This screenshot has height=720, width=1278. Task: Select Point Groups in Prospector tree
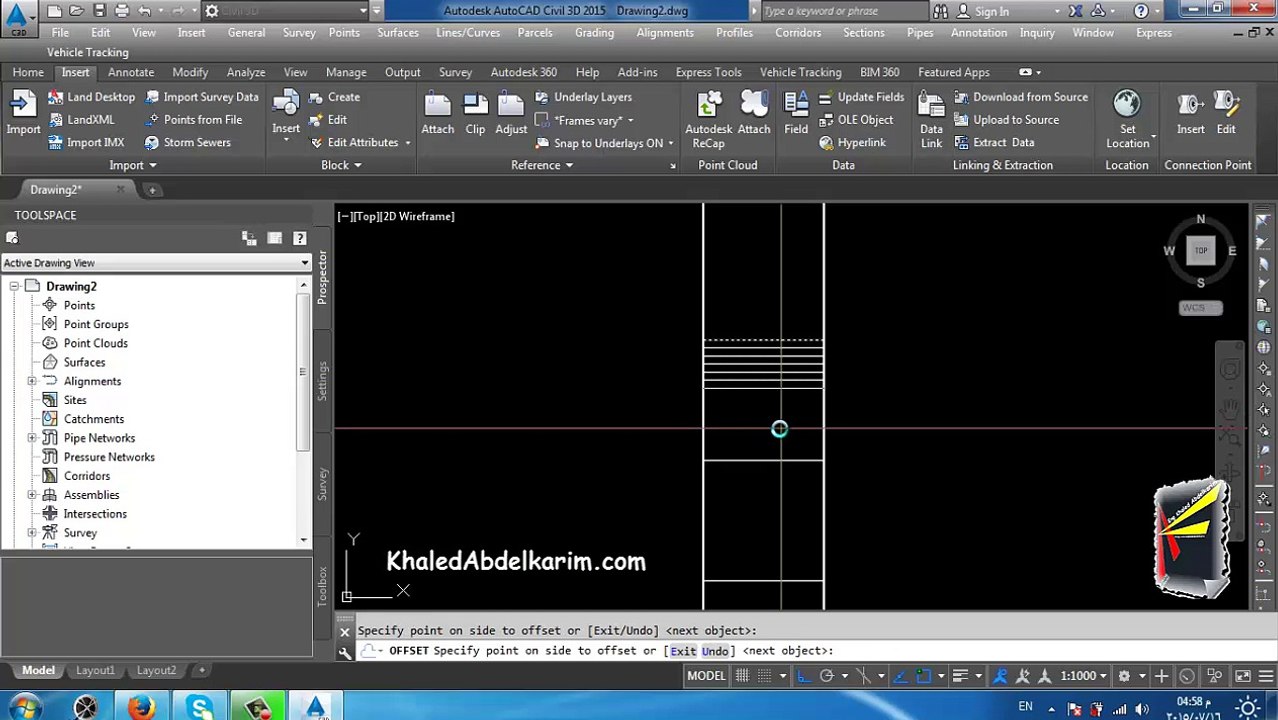click(96, 324)
